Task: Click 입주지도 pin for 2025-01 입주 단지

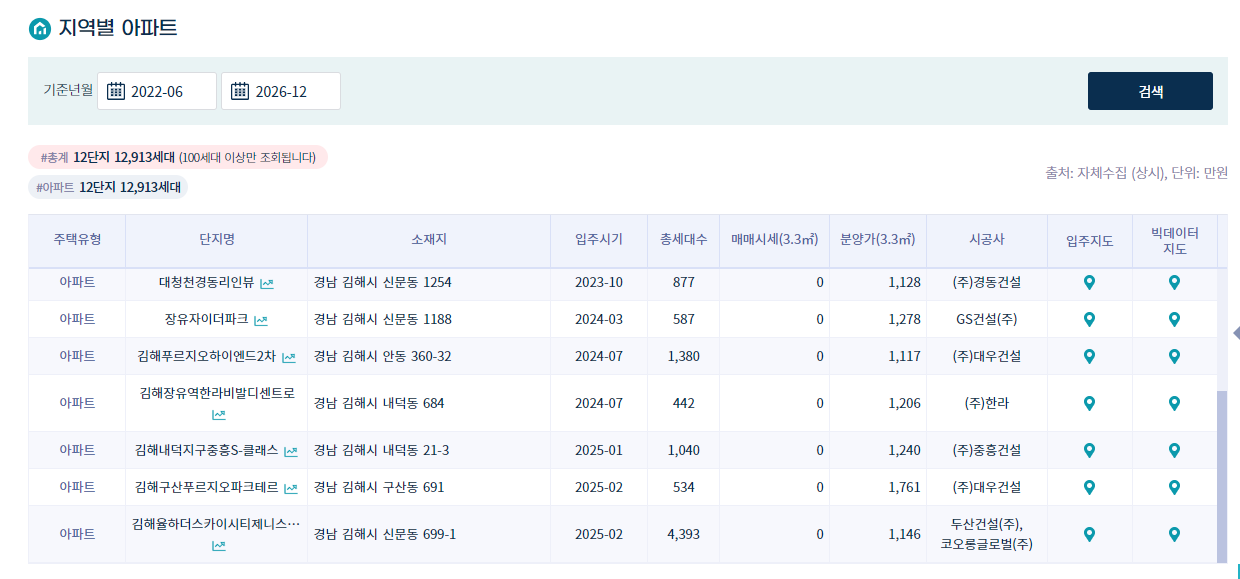Action: tap(1089, 450)
